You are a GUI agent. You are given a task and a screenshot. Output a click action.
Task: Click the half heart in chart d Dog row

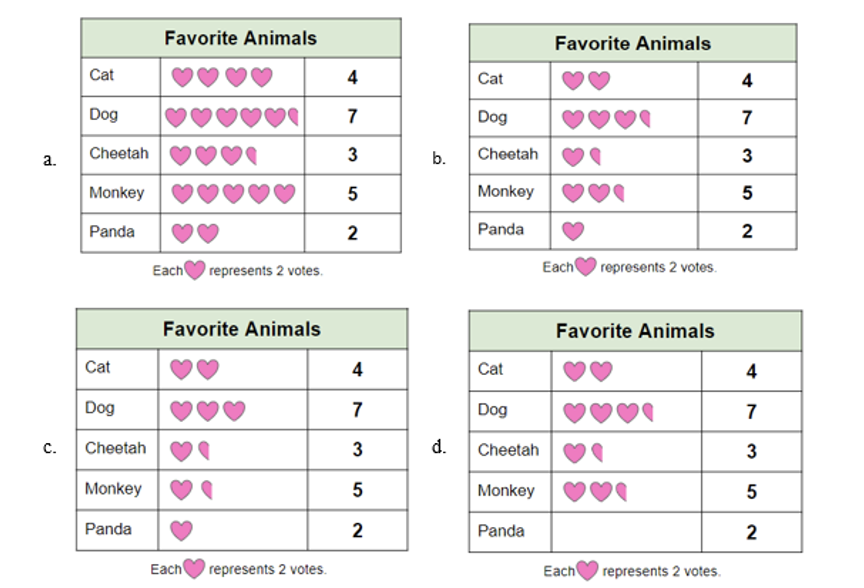[x=648, y=412]
